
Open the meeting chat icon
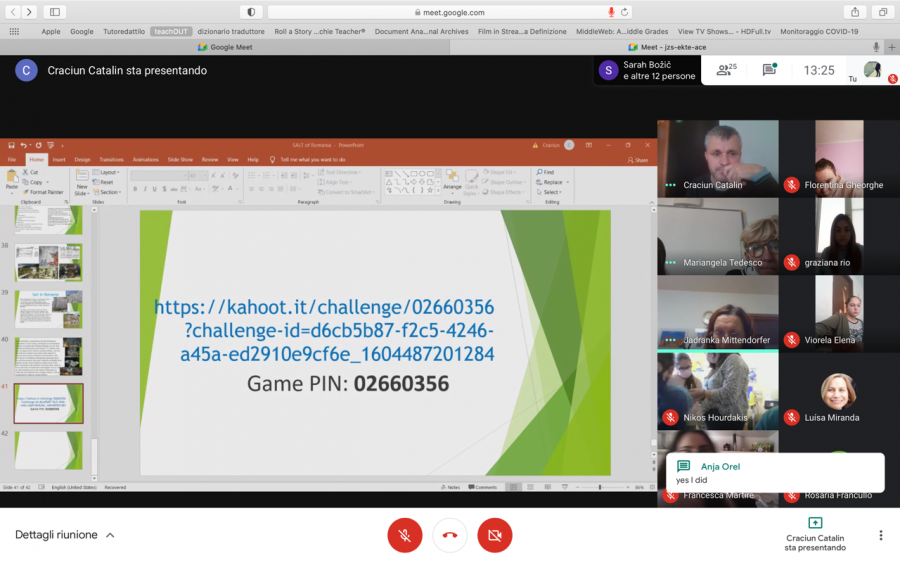[x=769, y=70]
